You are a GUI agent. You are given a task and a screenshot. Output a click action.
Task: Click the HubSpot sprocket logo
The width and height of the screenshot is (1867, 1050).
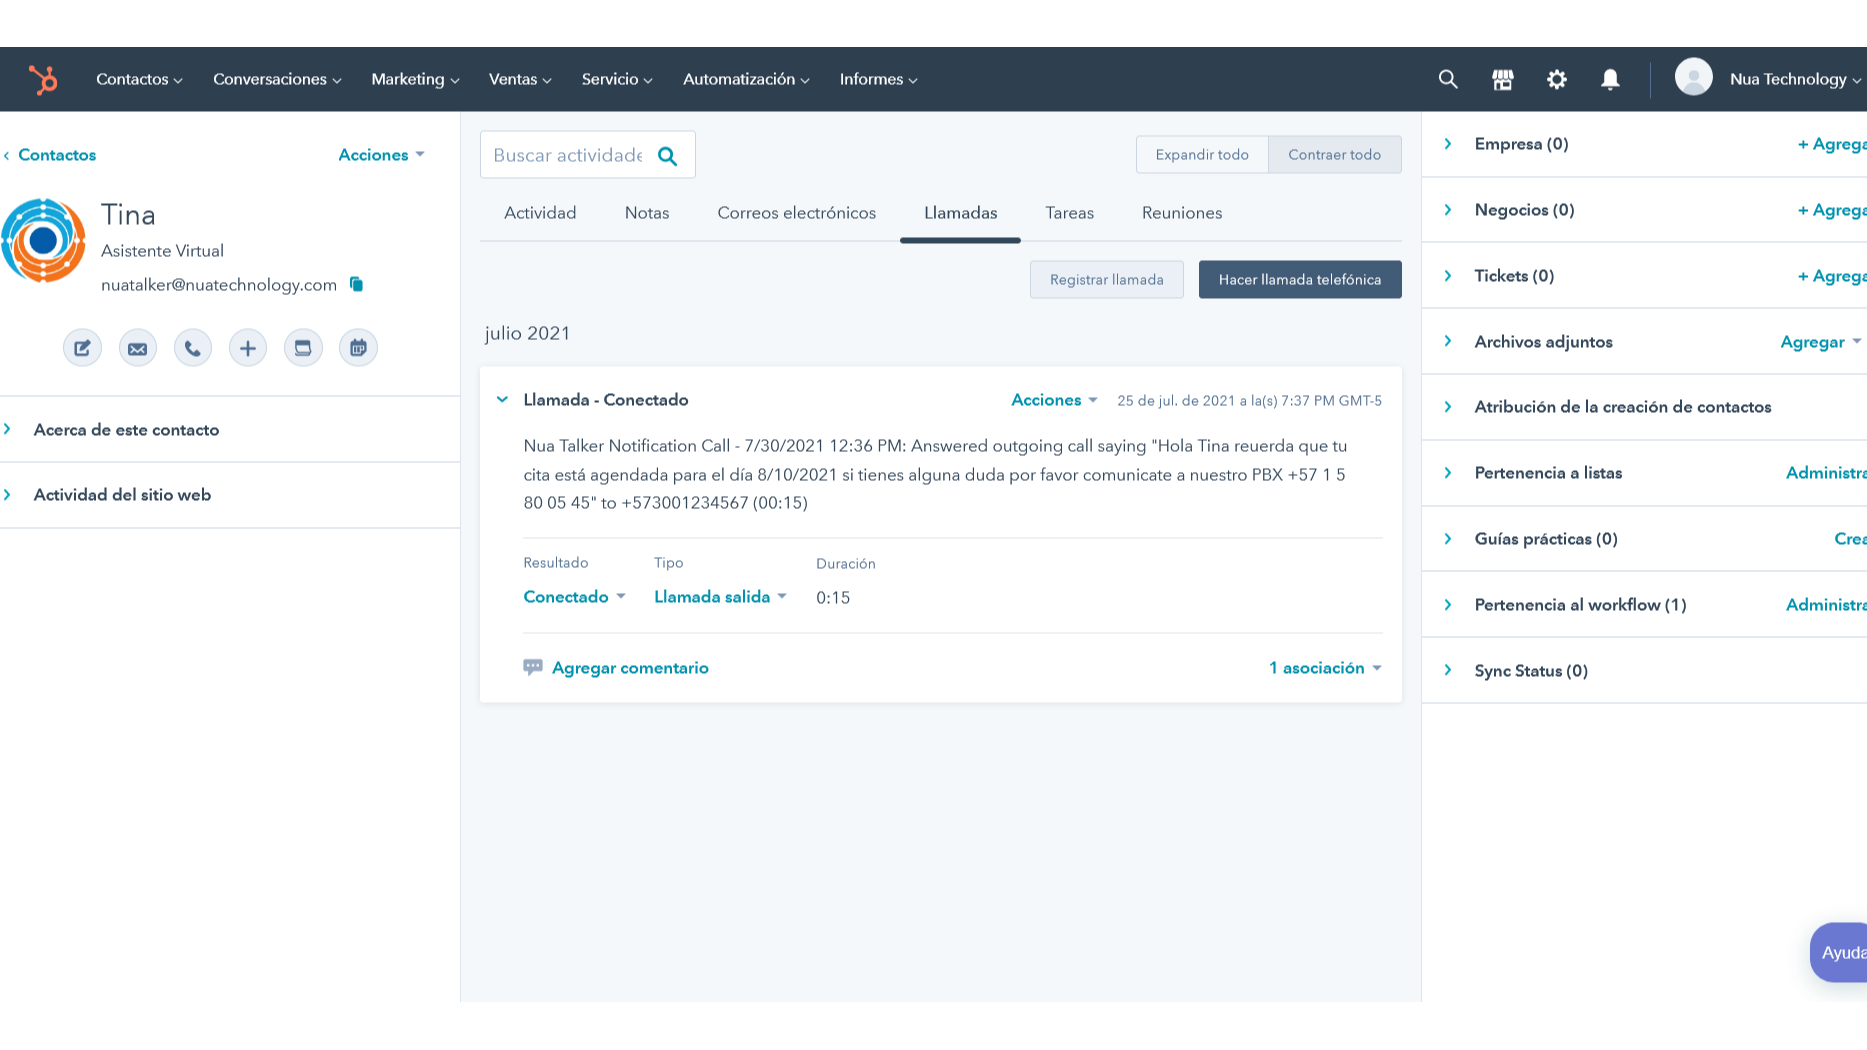click(43, 79)
